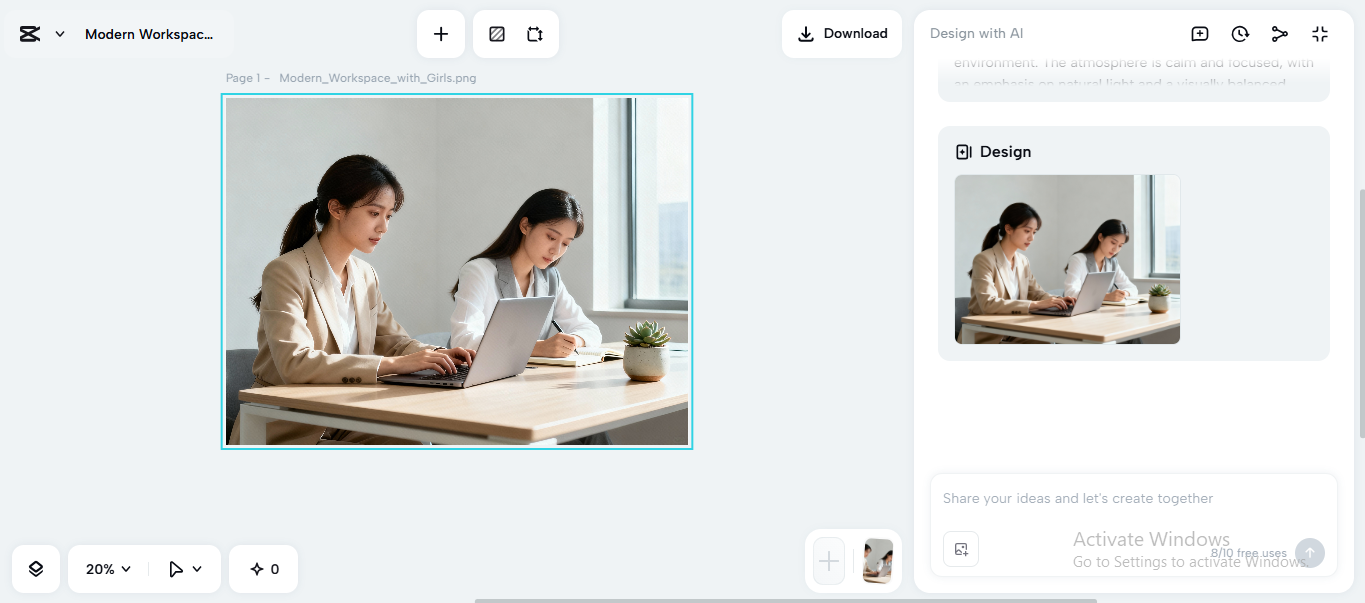Open the generated Design thumbnail image

(1067, 259)
